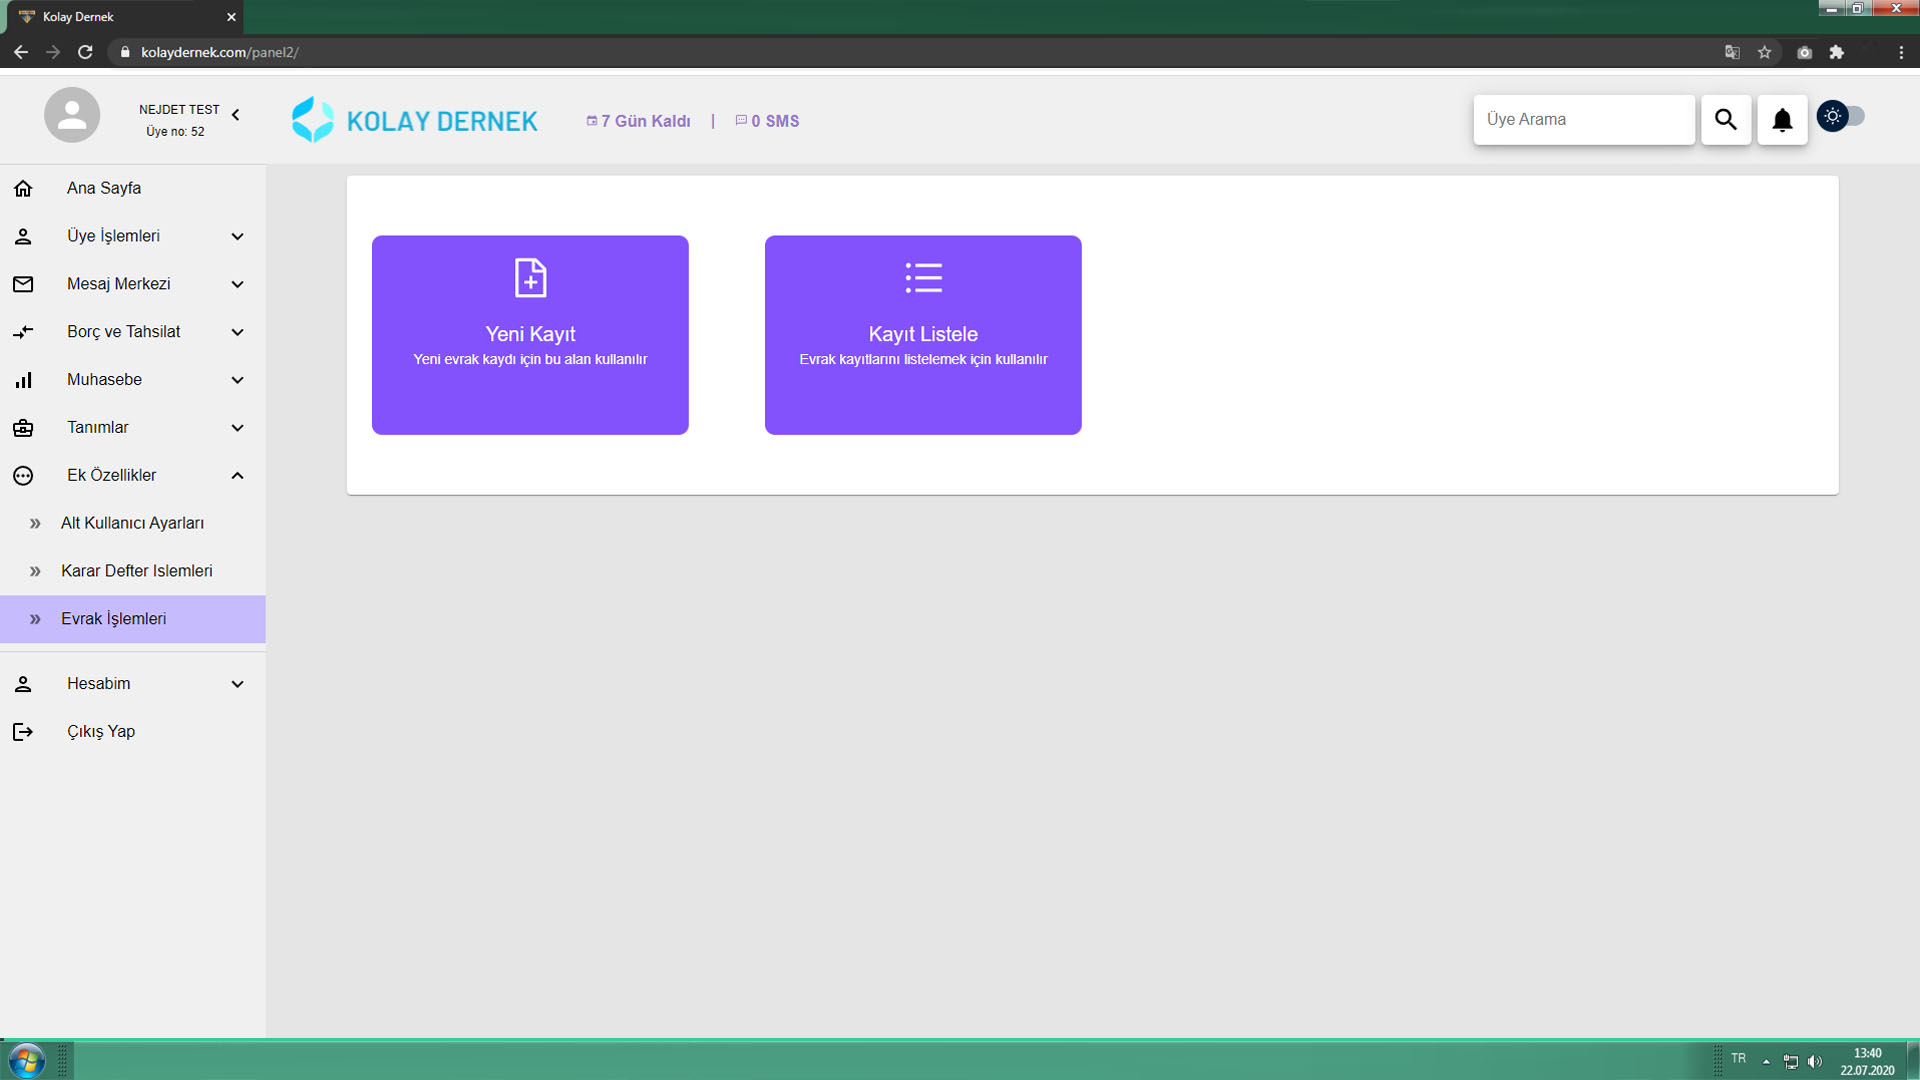Expand Üye İşlemleri chevron
Viewport: 1920px width, 1080px height.
coord(237,236)
